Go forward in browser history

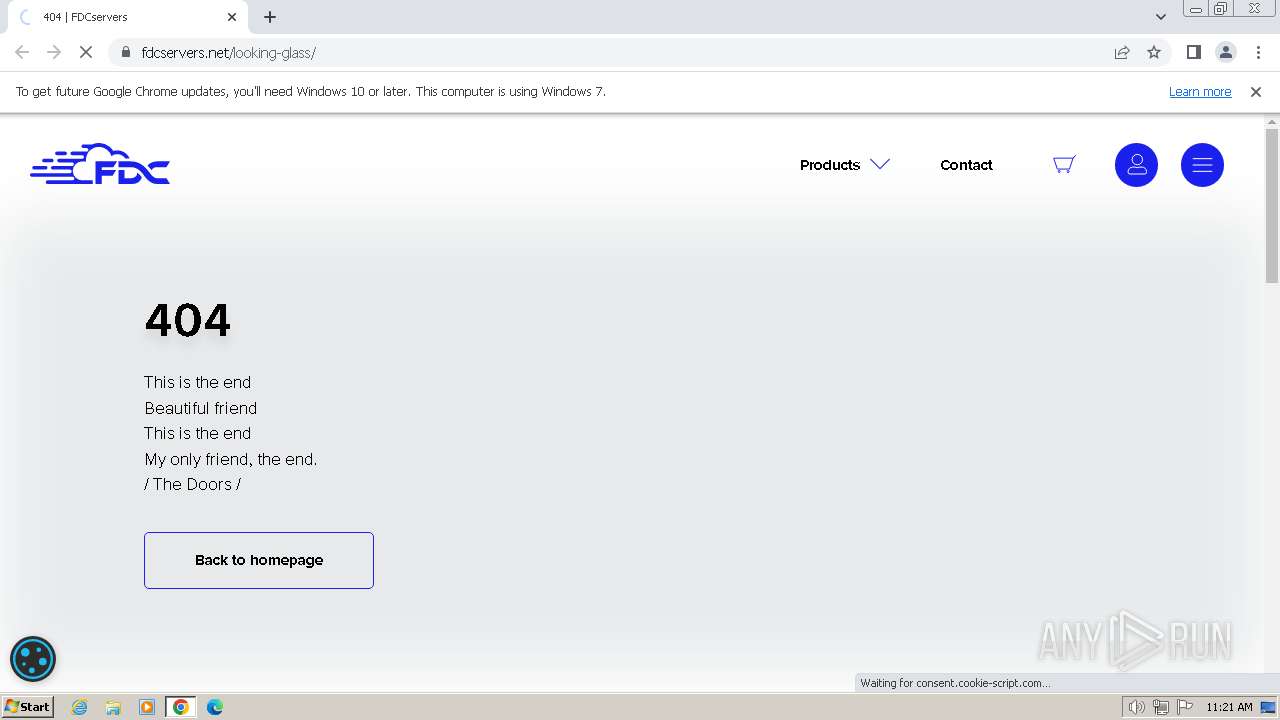[54, 52]
